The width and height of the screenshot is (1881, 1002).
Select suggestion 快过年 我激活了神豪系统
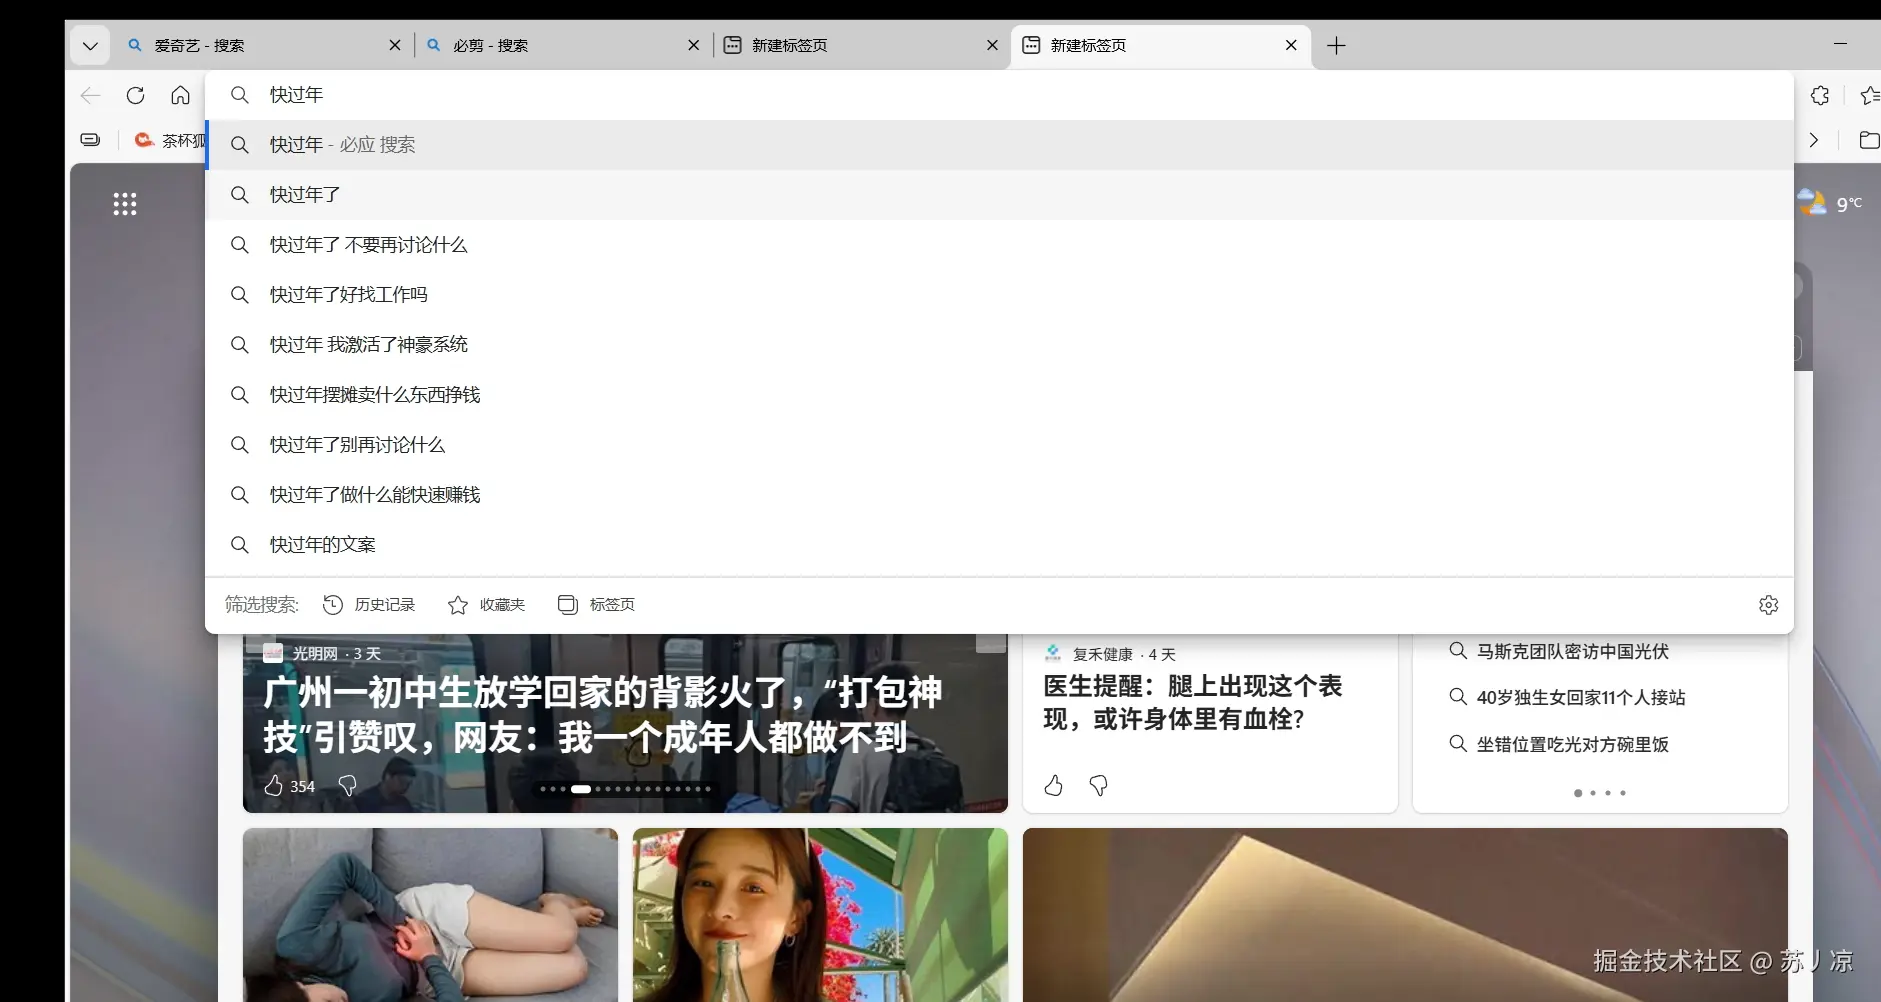click(999, 345)
